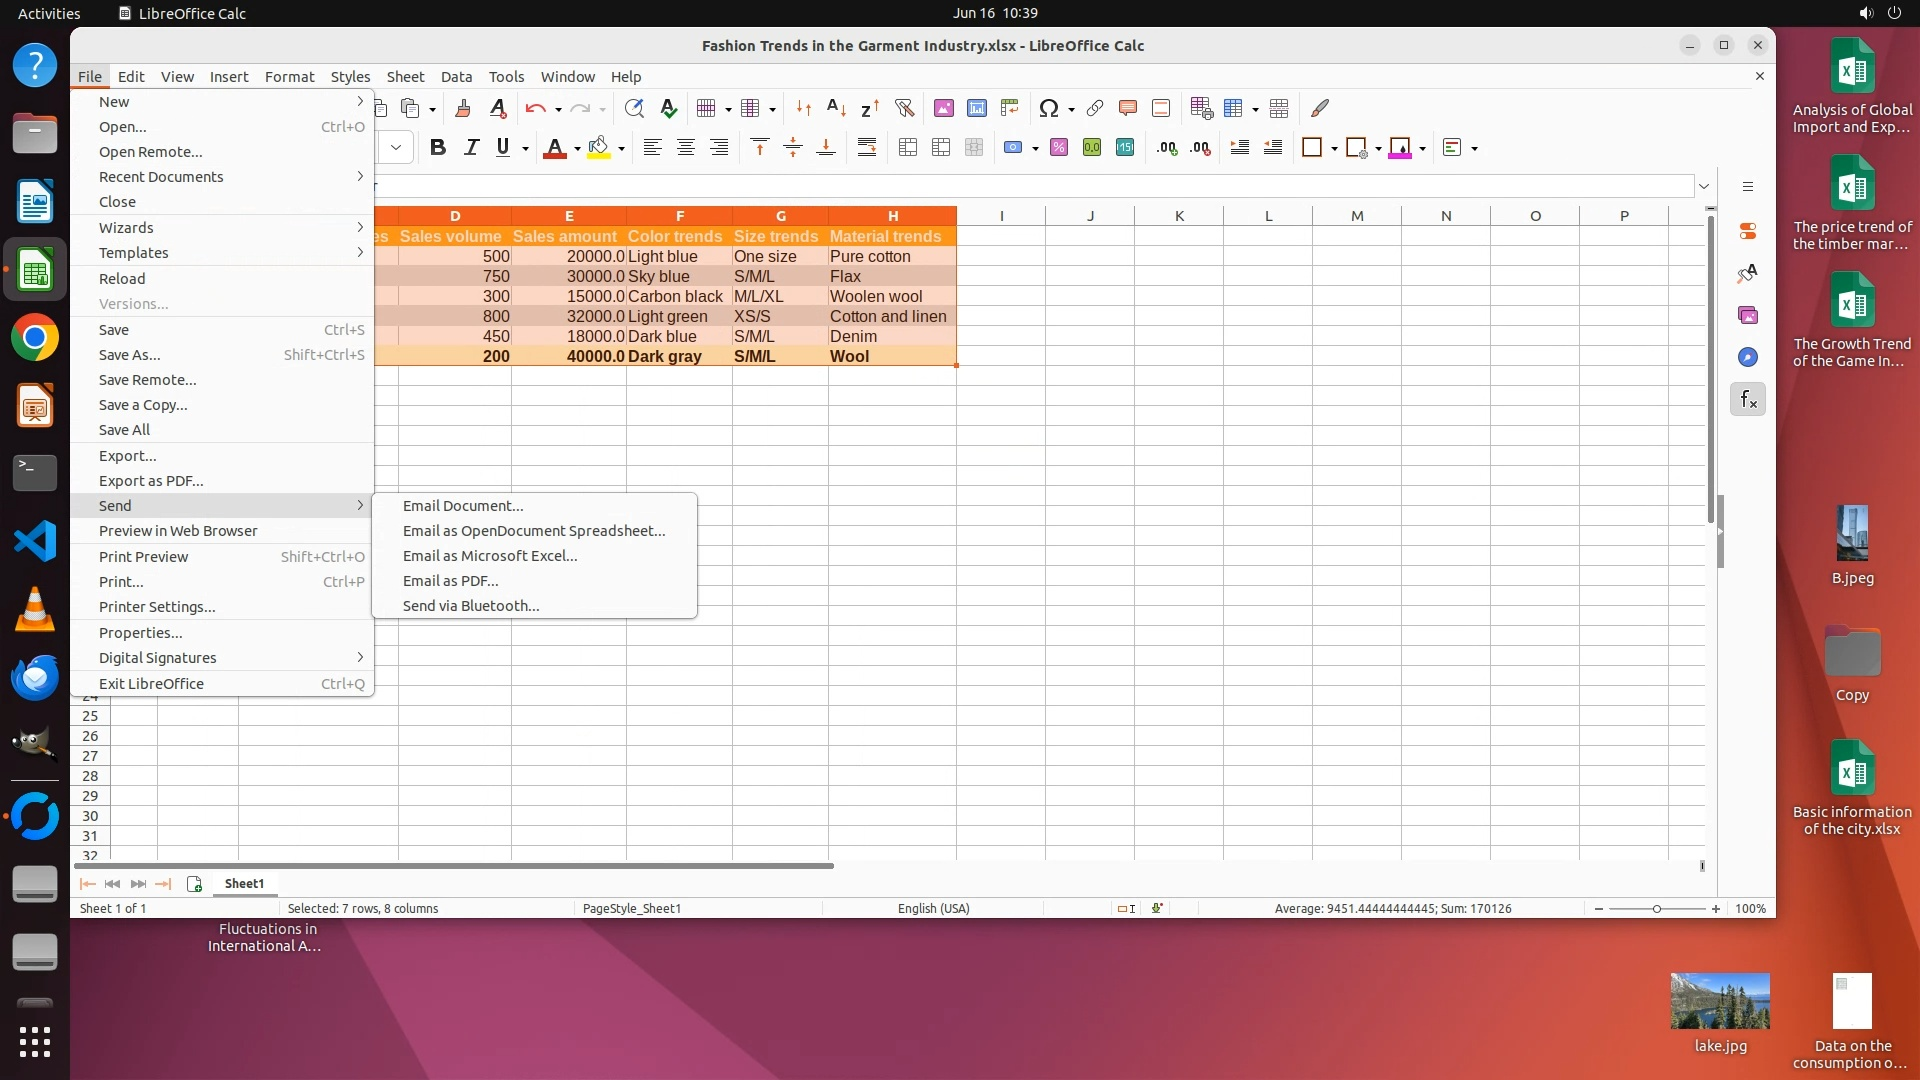Toggle Wrap Text button
Viewport: 1920px width, 1080px height.
coord(867,148)
